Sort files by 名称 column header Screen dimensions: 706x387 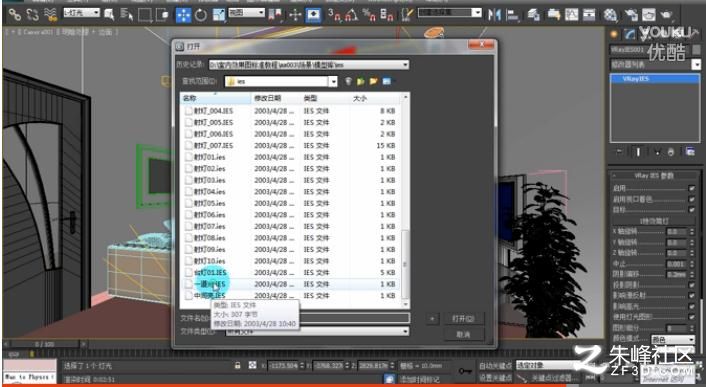(215, 98)
